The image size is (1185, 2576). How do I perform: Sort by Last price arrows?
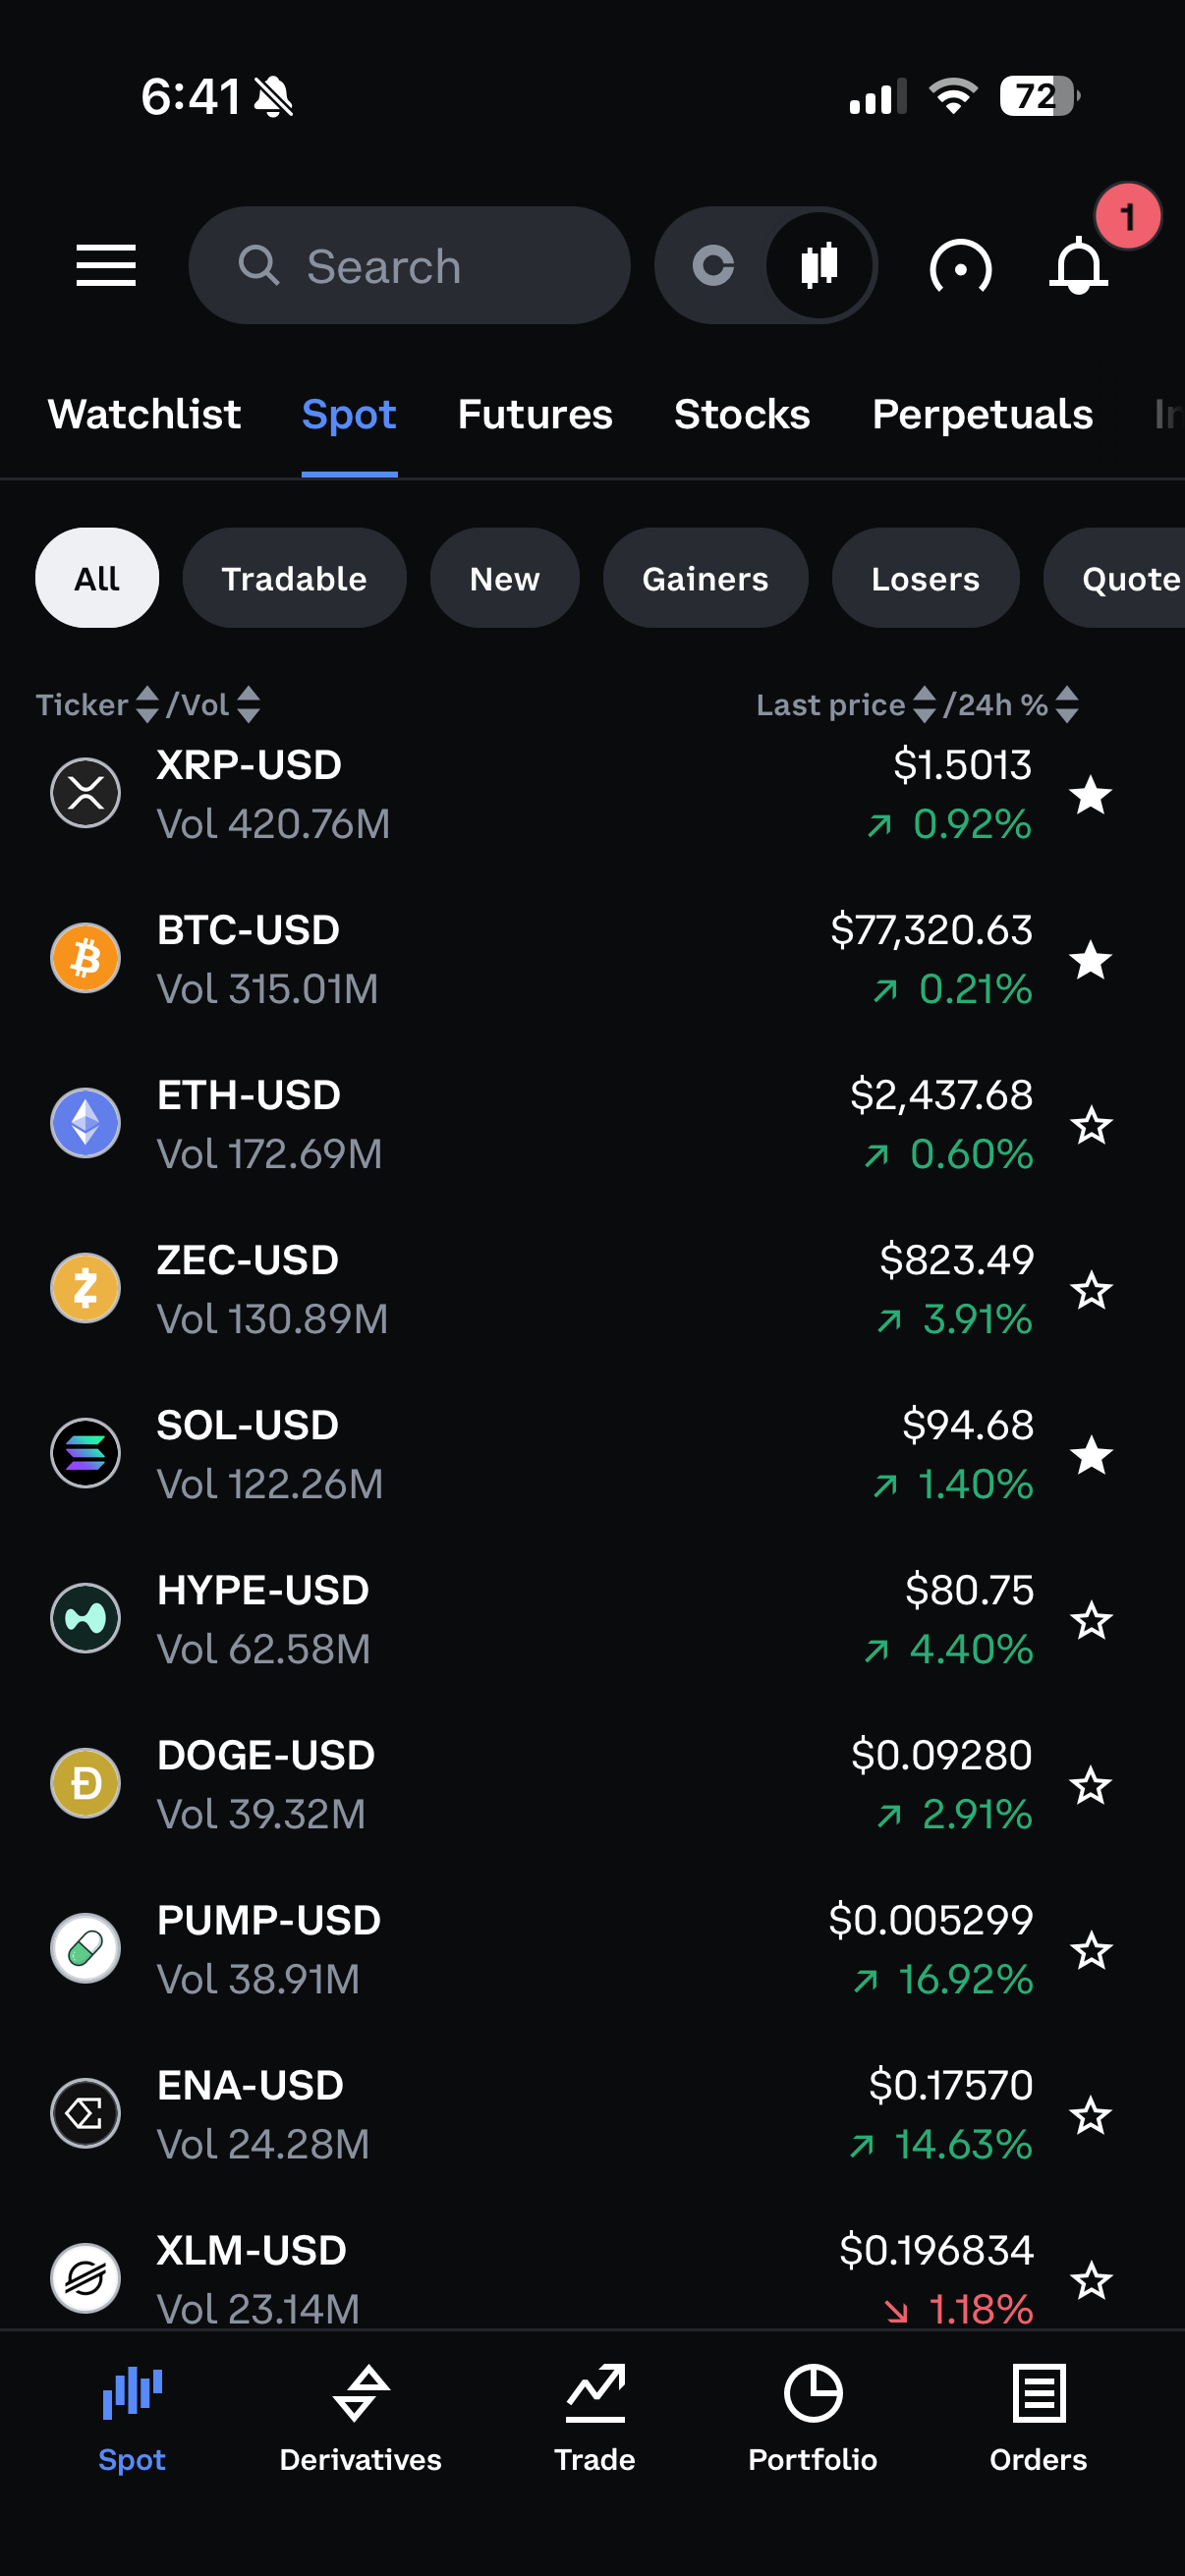pyautogui.click(x=925, y=704)
